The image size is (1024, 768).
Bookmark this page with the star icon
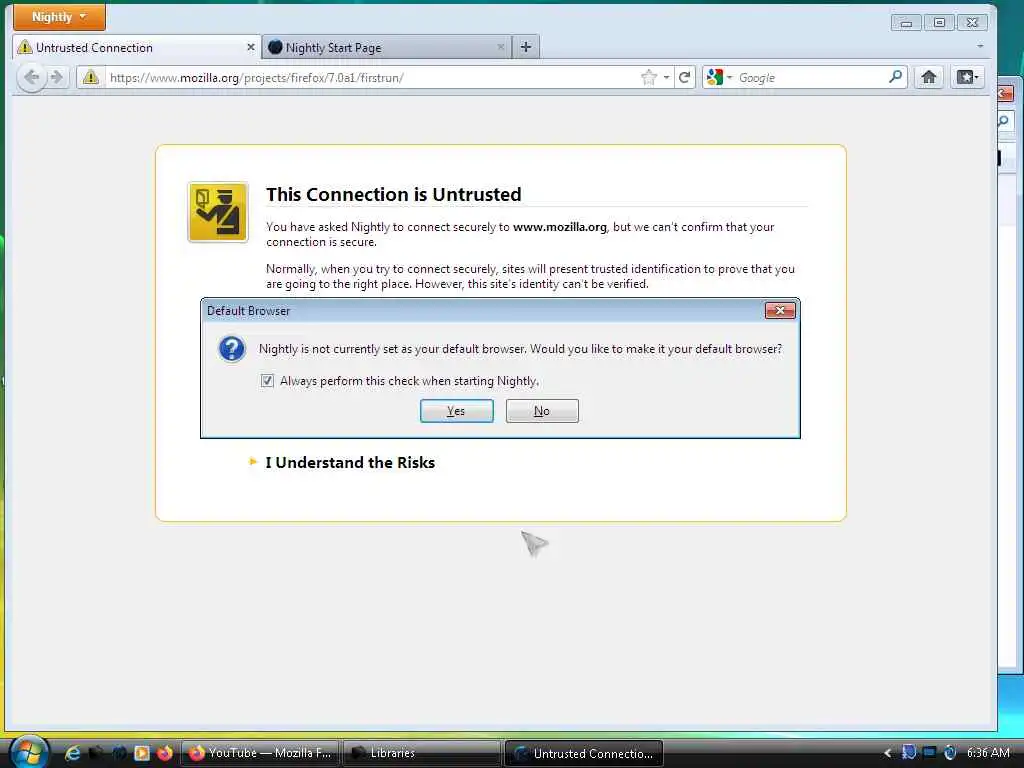point(648,78)
